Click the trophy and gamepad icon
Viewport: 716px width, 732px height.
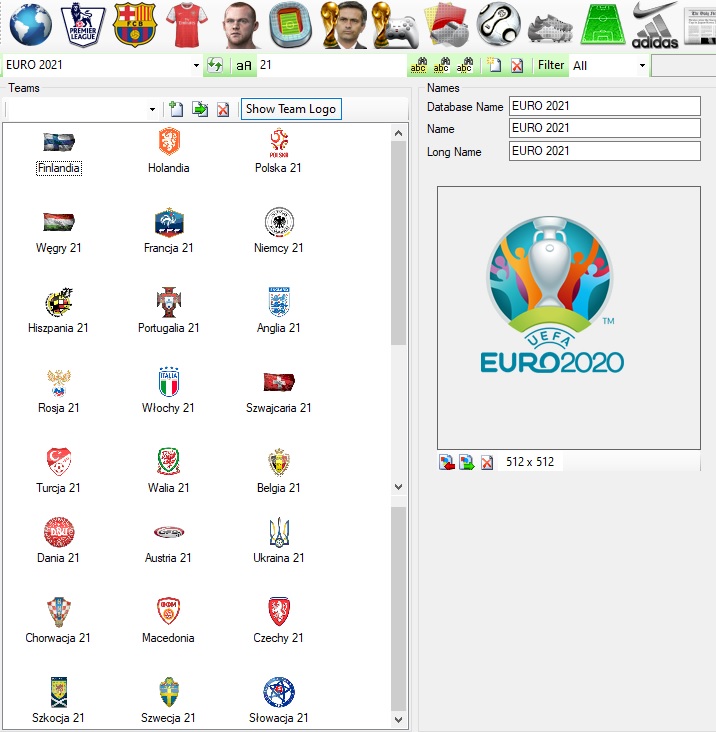click(x=396, y=24)
